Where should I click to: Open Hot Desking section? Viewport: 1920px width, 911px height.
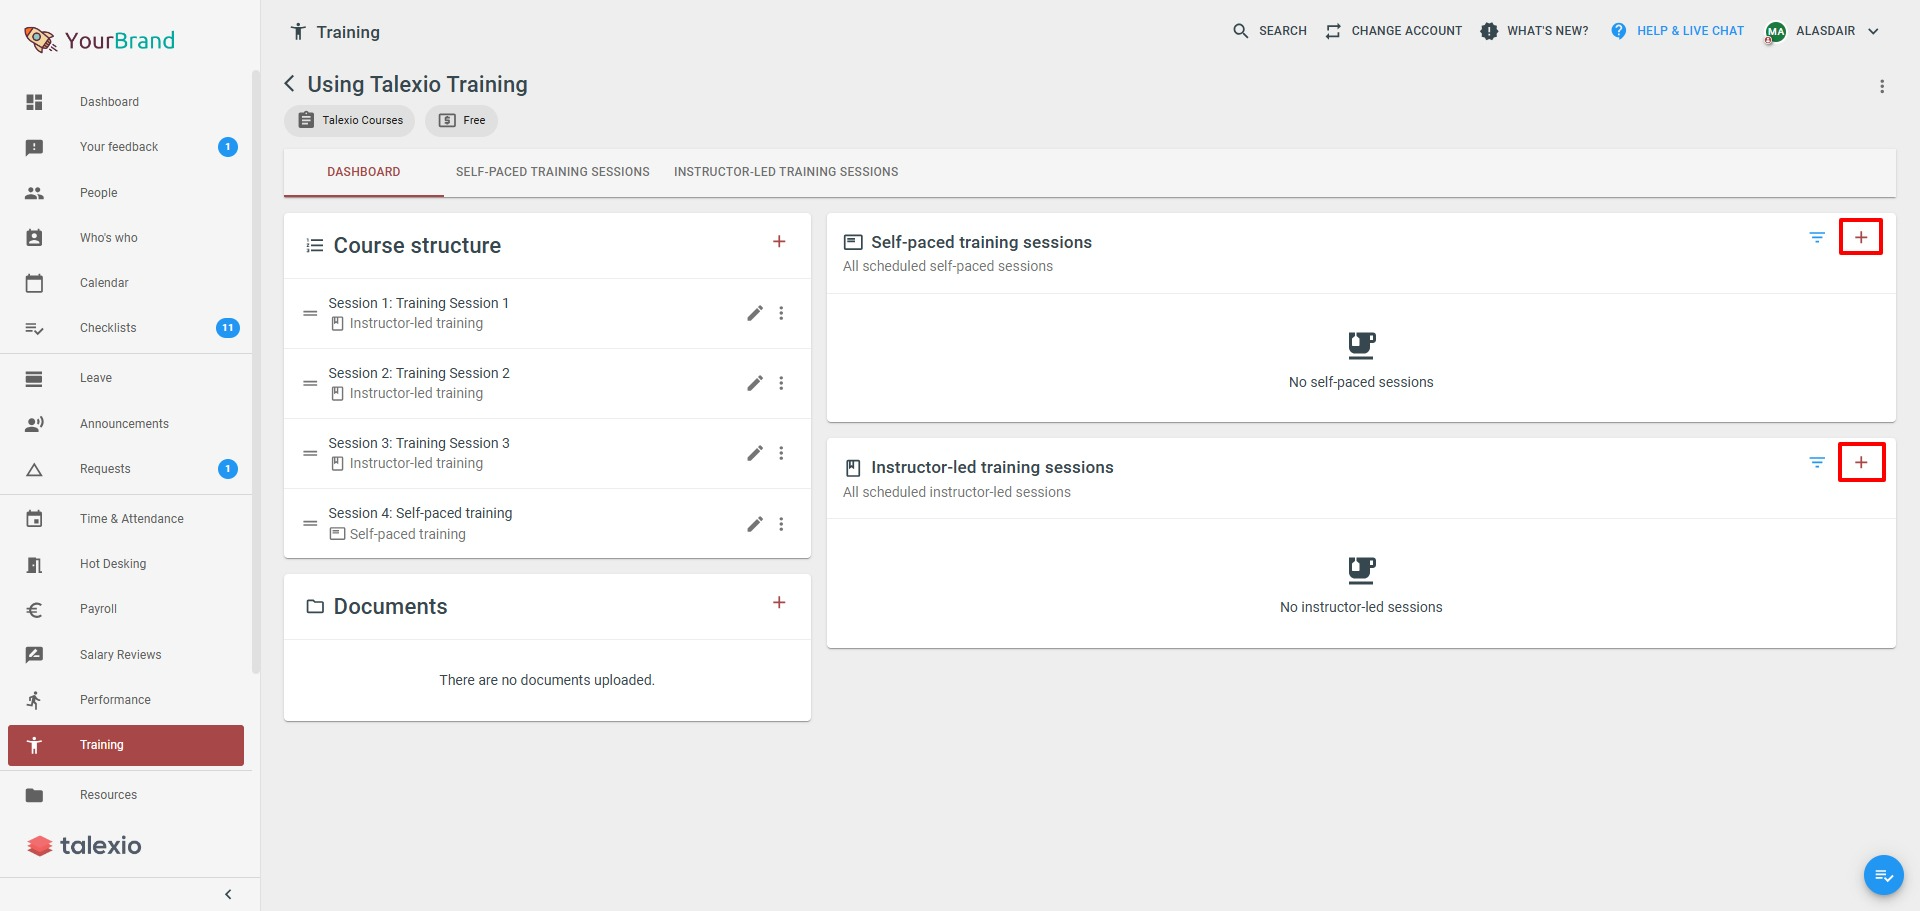[x=126, y=564]
